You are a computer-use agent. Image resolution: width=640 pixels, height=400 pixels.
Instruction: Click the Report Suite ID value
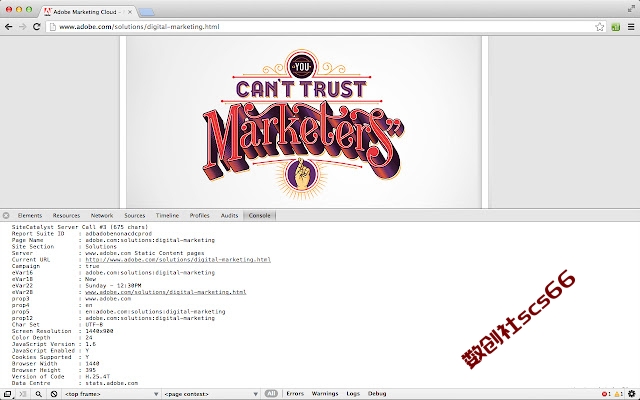tap(119, 234)
